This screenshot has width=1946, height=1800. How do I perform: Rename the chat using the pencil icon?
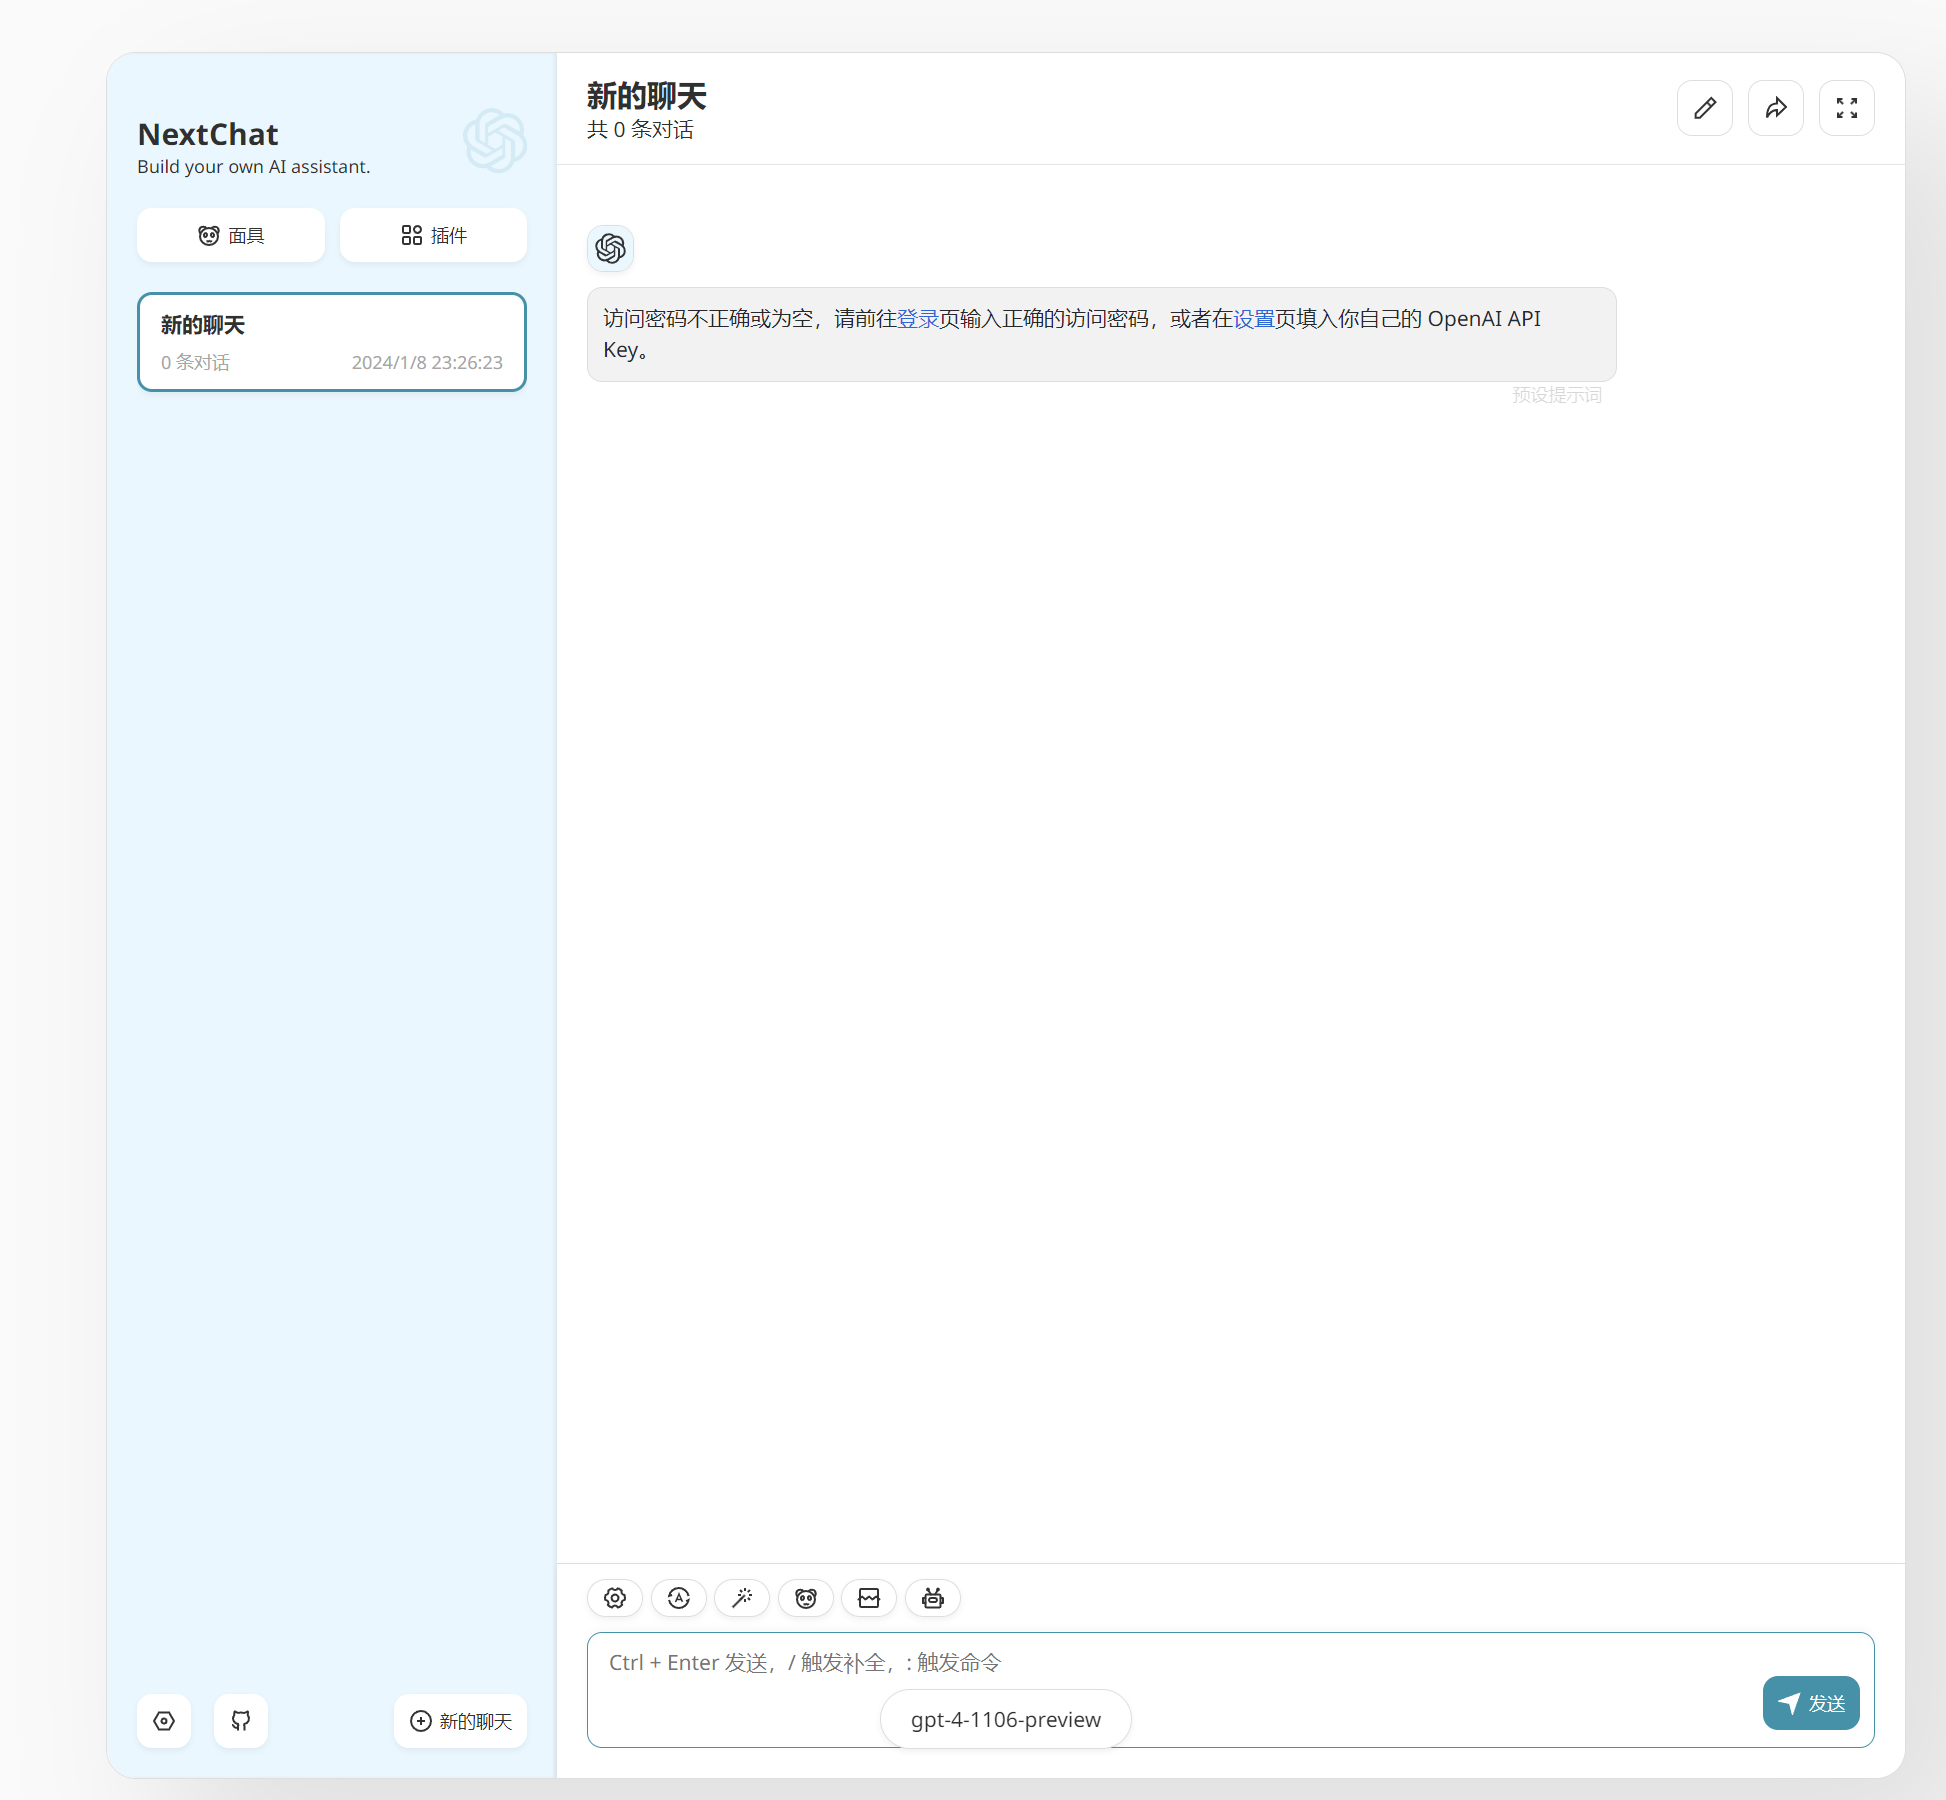point(1704,107)
